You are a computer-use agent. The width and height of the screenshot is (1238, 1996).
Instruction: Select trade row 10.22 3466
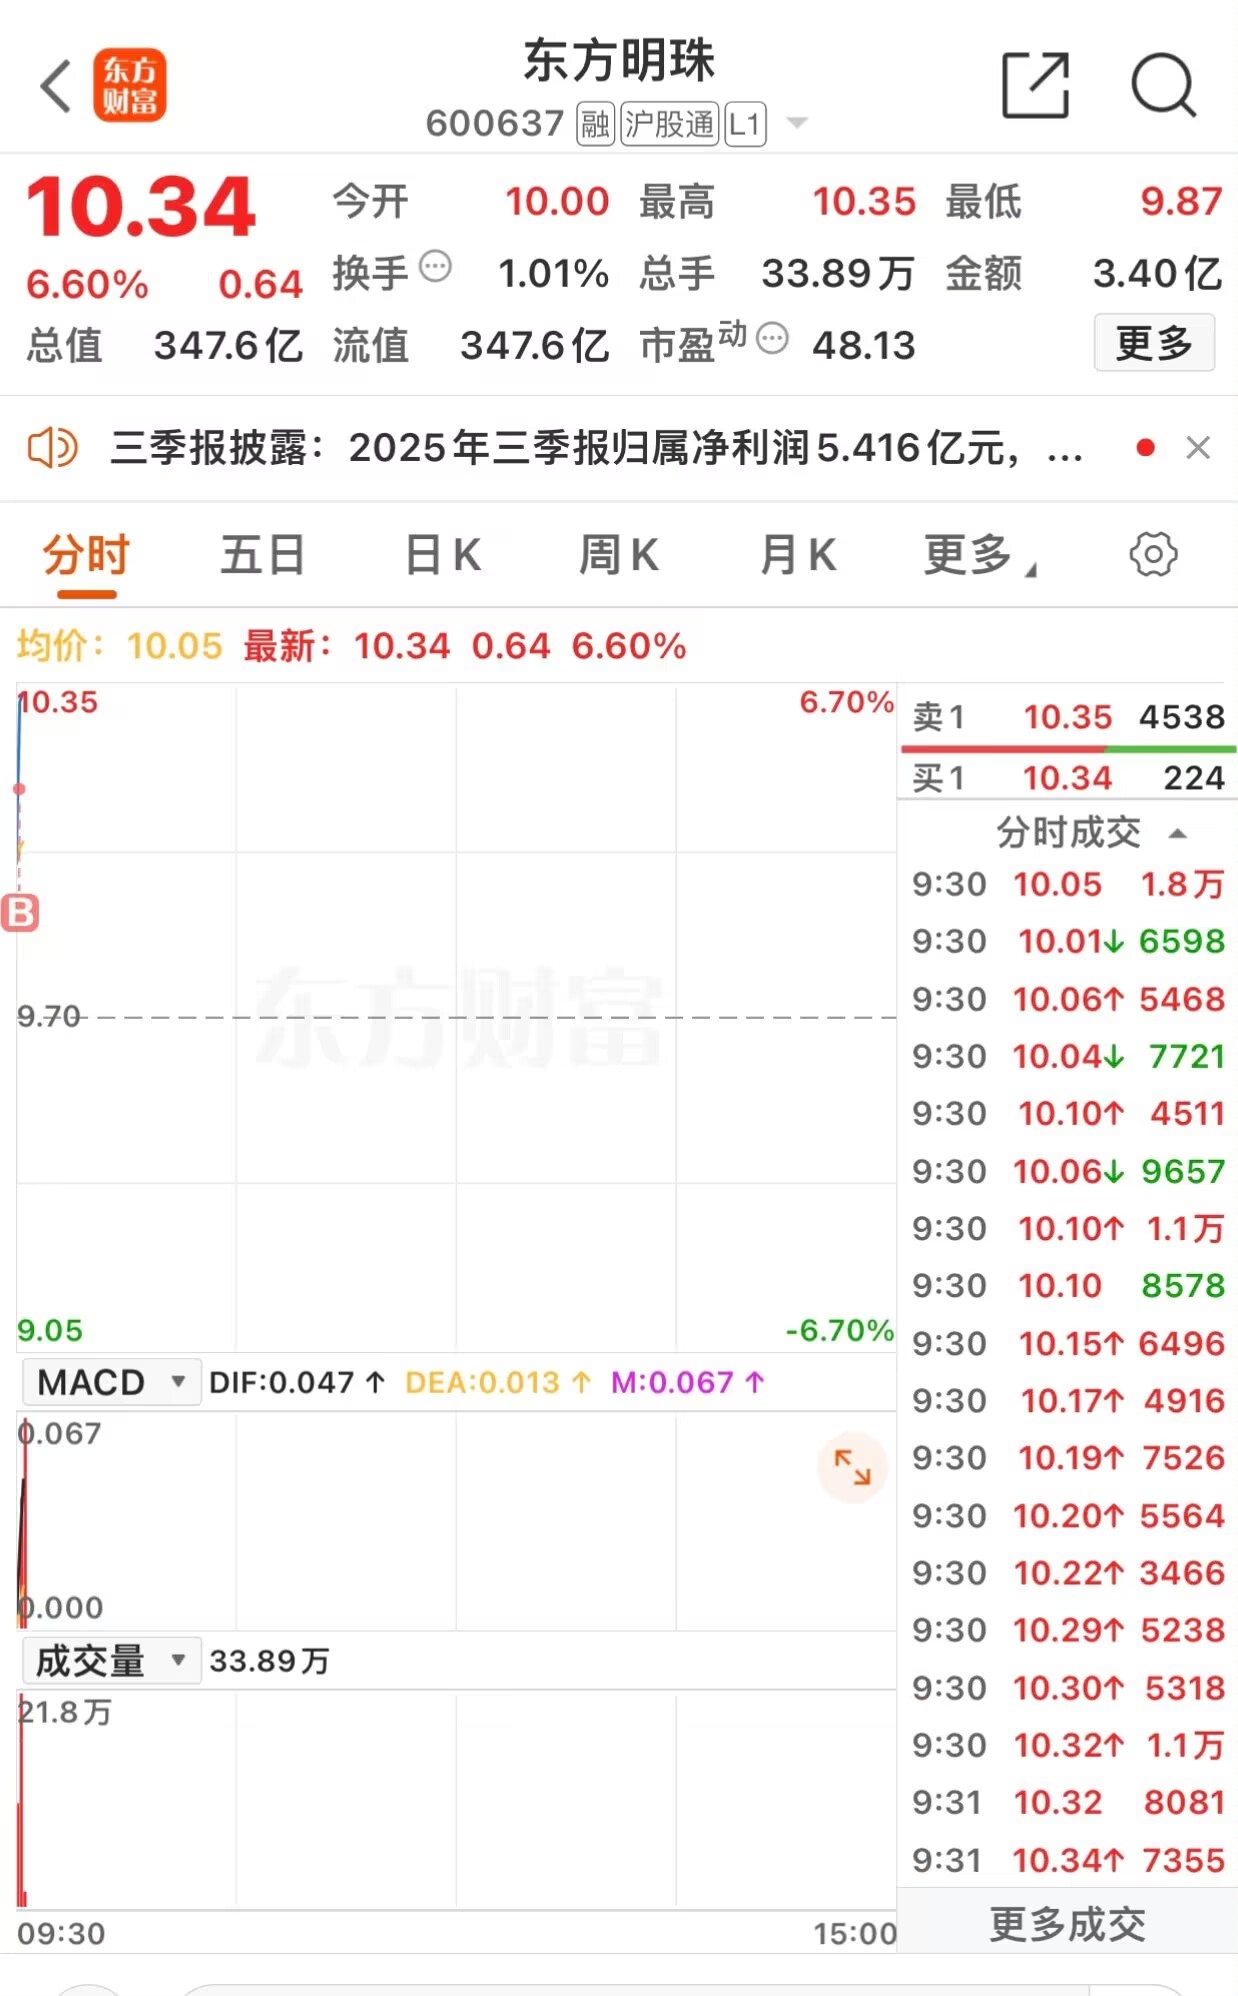pos(1068,1573)
